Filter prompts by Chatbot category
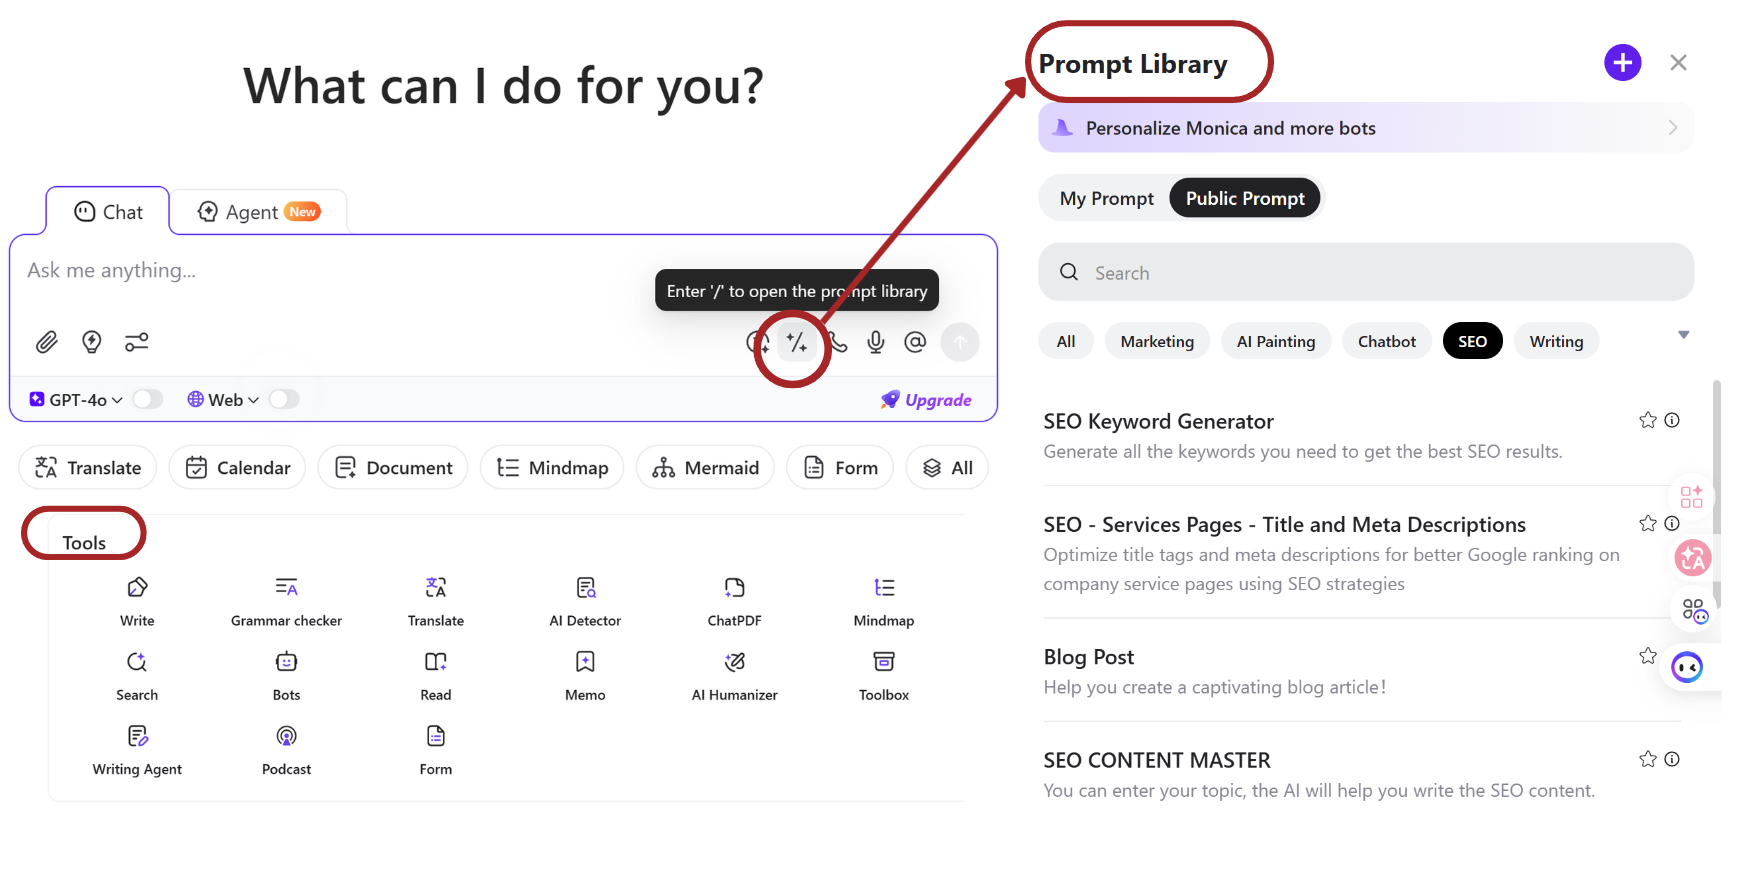 (x=1387, y=341)
